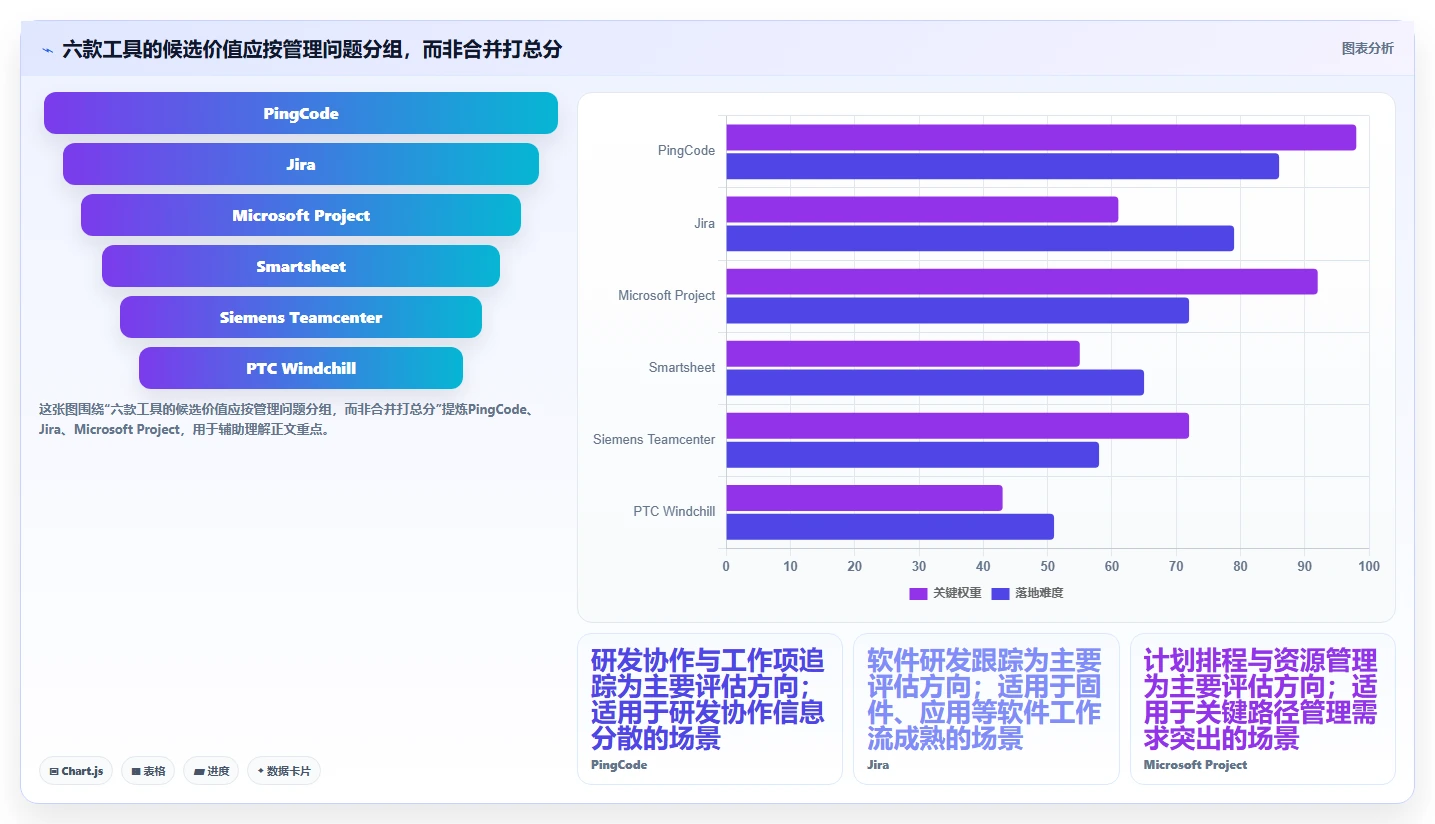Click PTC Windchill's purple 关键权重 bar
The height and width of the screenshot is (824, 1435).
pyautogui.click(x=864, y=498)
